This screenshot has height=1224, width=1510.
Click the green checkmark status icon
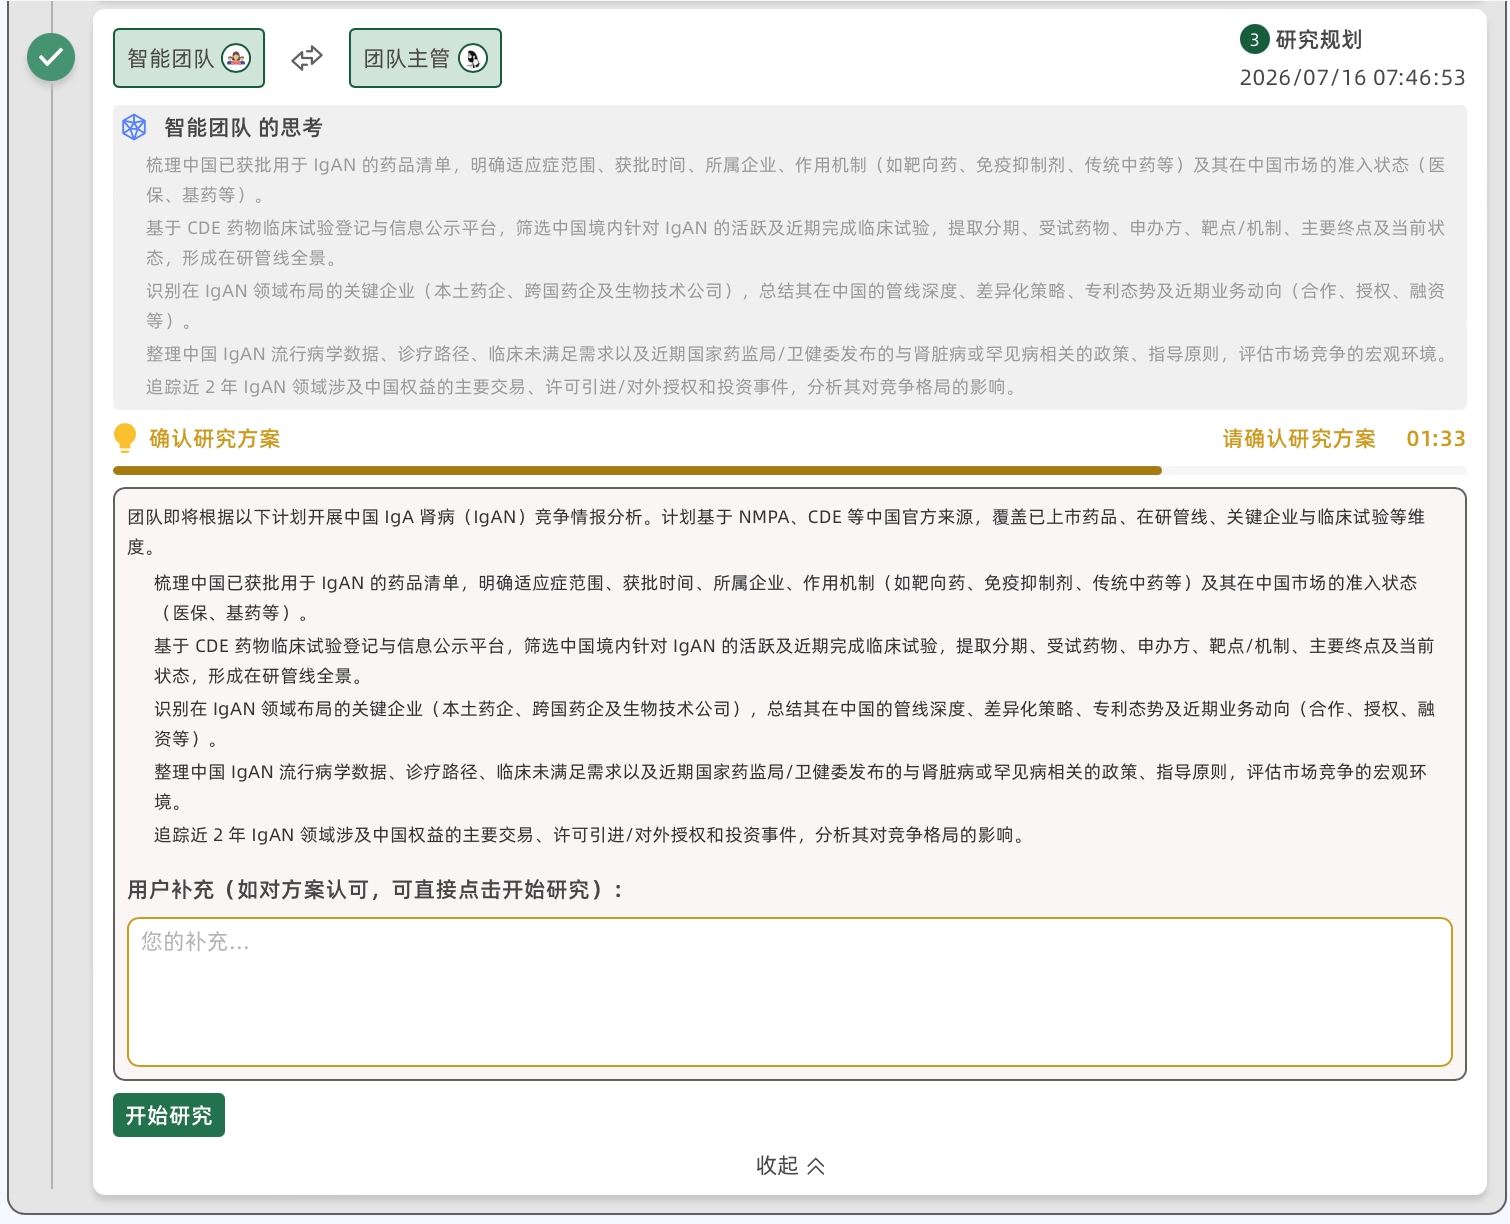[51, 57]
